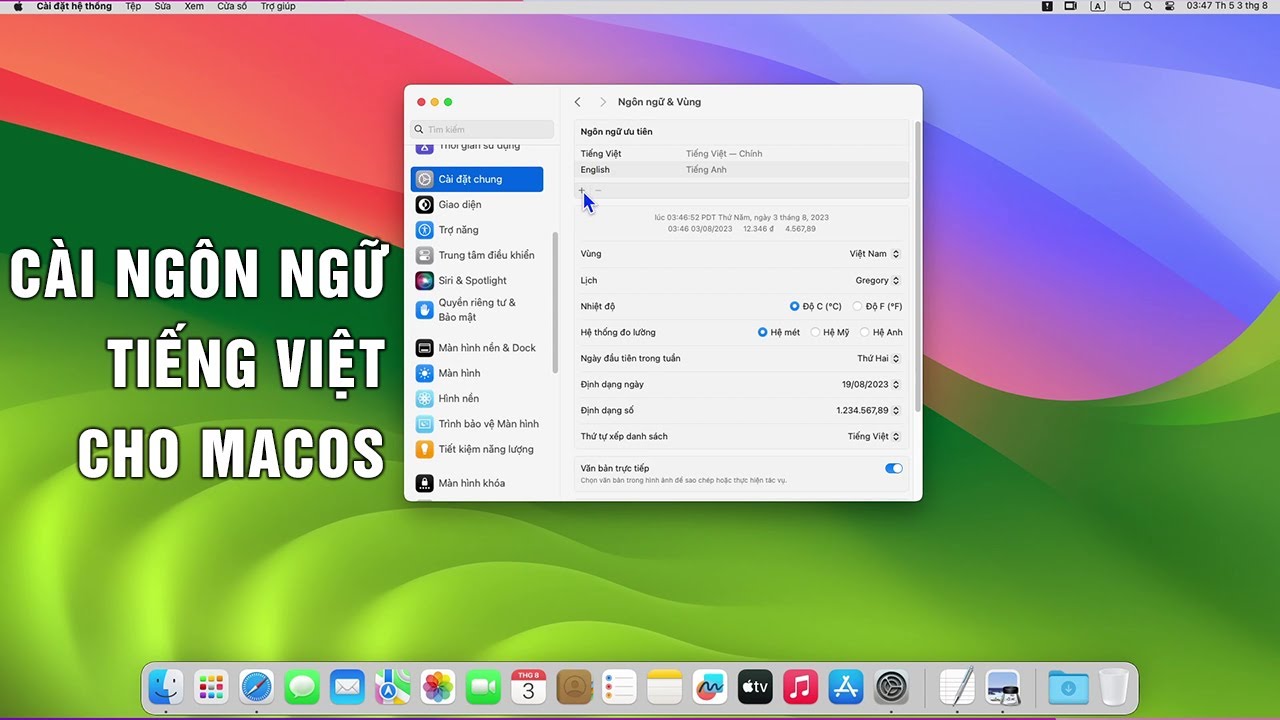The width and height of the screenshot is (1280, 720).
Task: Click the back arrow in Ngôn ngữ & Vùng
Action: (x=577, y=101)
